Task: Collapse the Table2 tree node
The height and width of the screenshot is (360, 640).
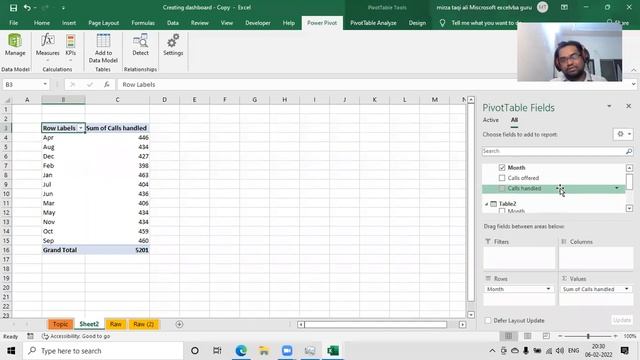Action: 486,204
